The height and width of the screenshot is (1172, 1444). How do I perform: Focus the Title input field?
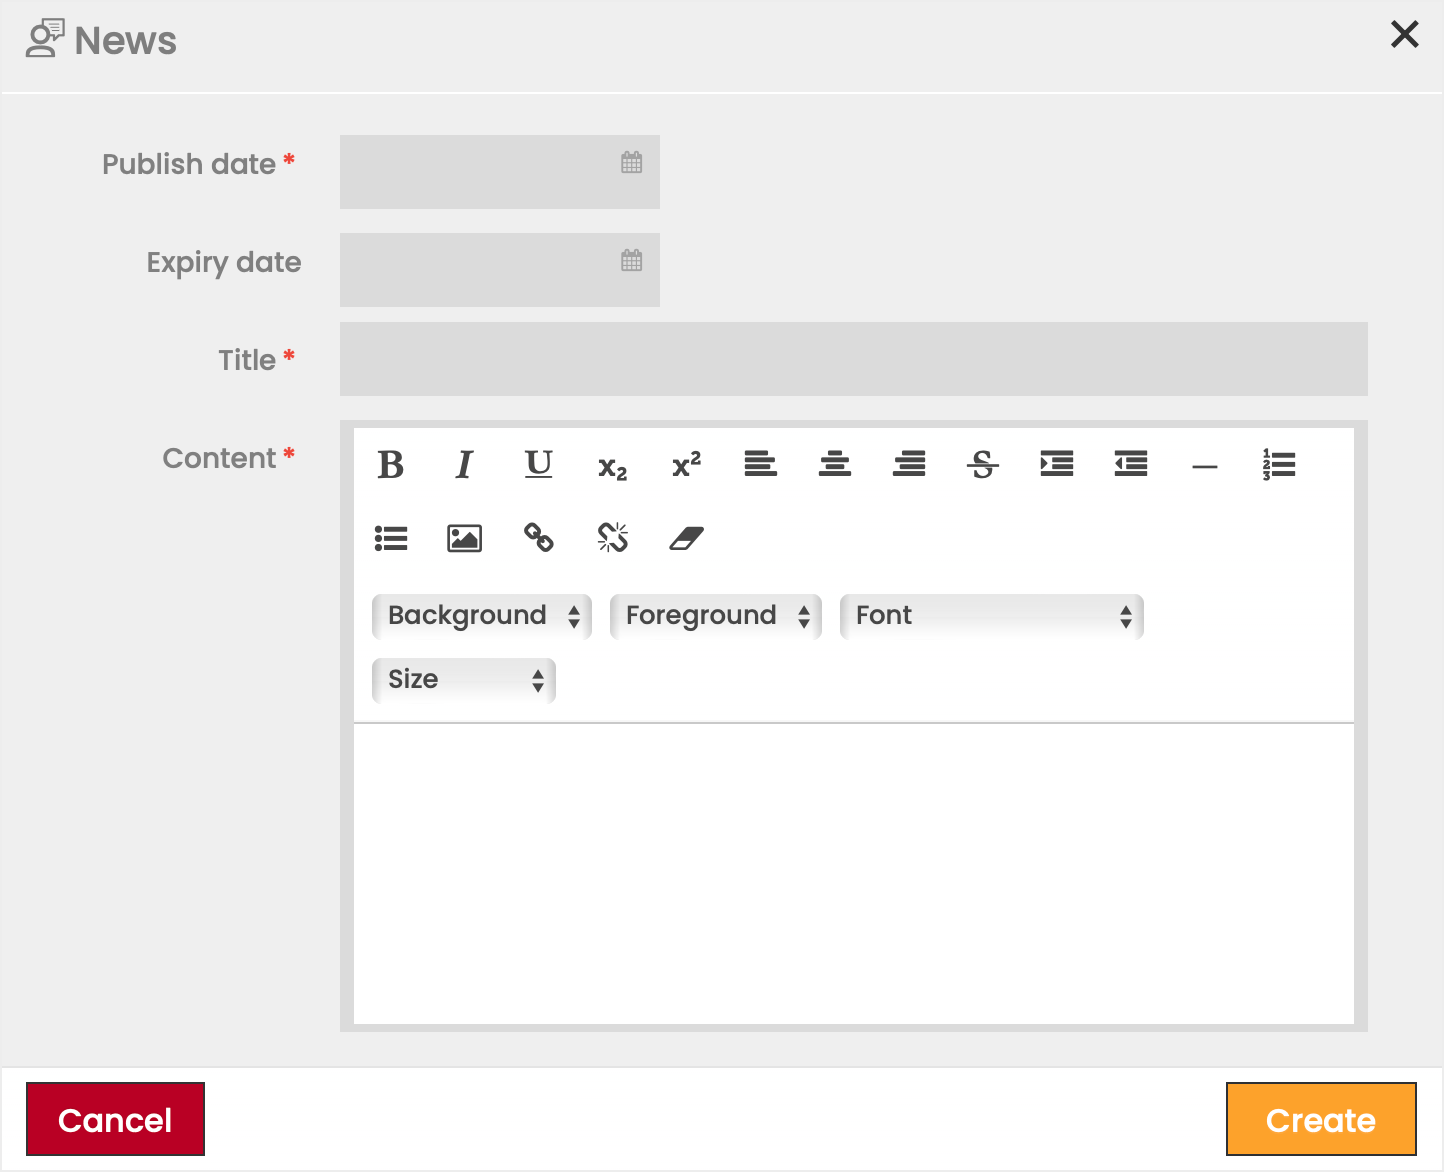853,359
